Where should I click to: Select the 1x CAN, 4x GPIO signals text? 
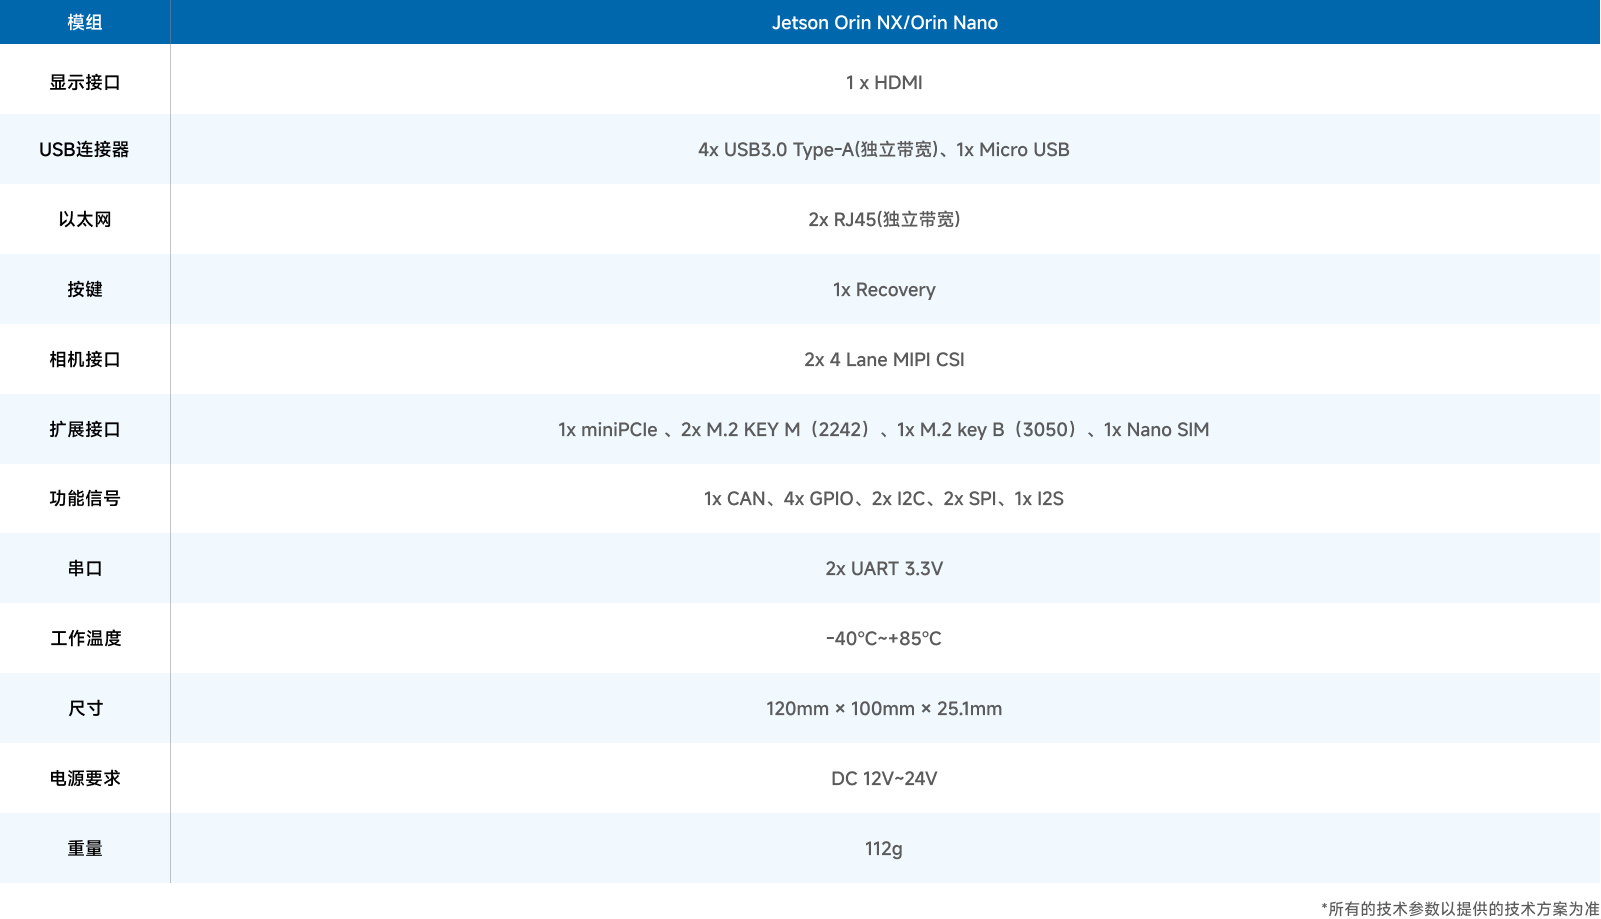884,498
